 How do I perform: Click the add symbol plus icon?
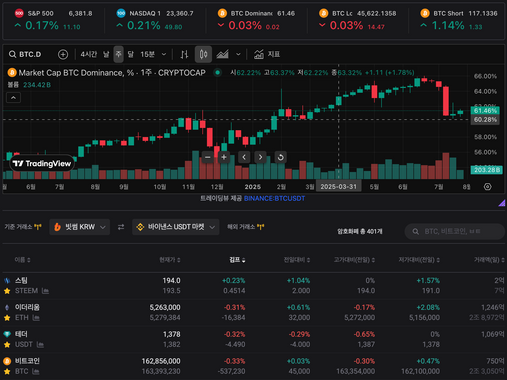coord(63,54)
